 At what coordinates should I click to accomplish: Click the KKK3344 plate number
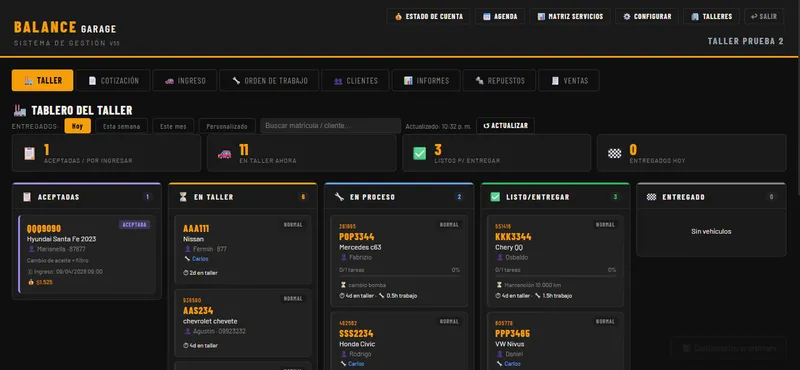click(513, 237)
